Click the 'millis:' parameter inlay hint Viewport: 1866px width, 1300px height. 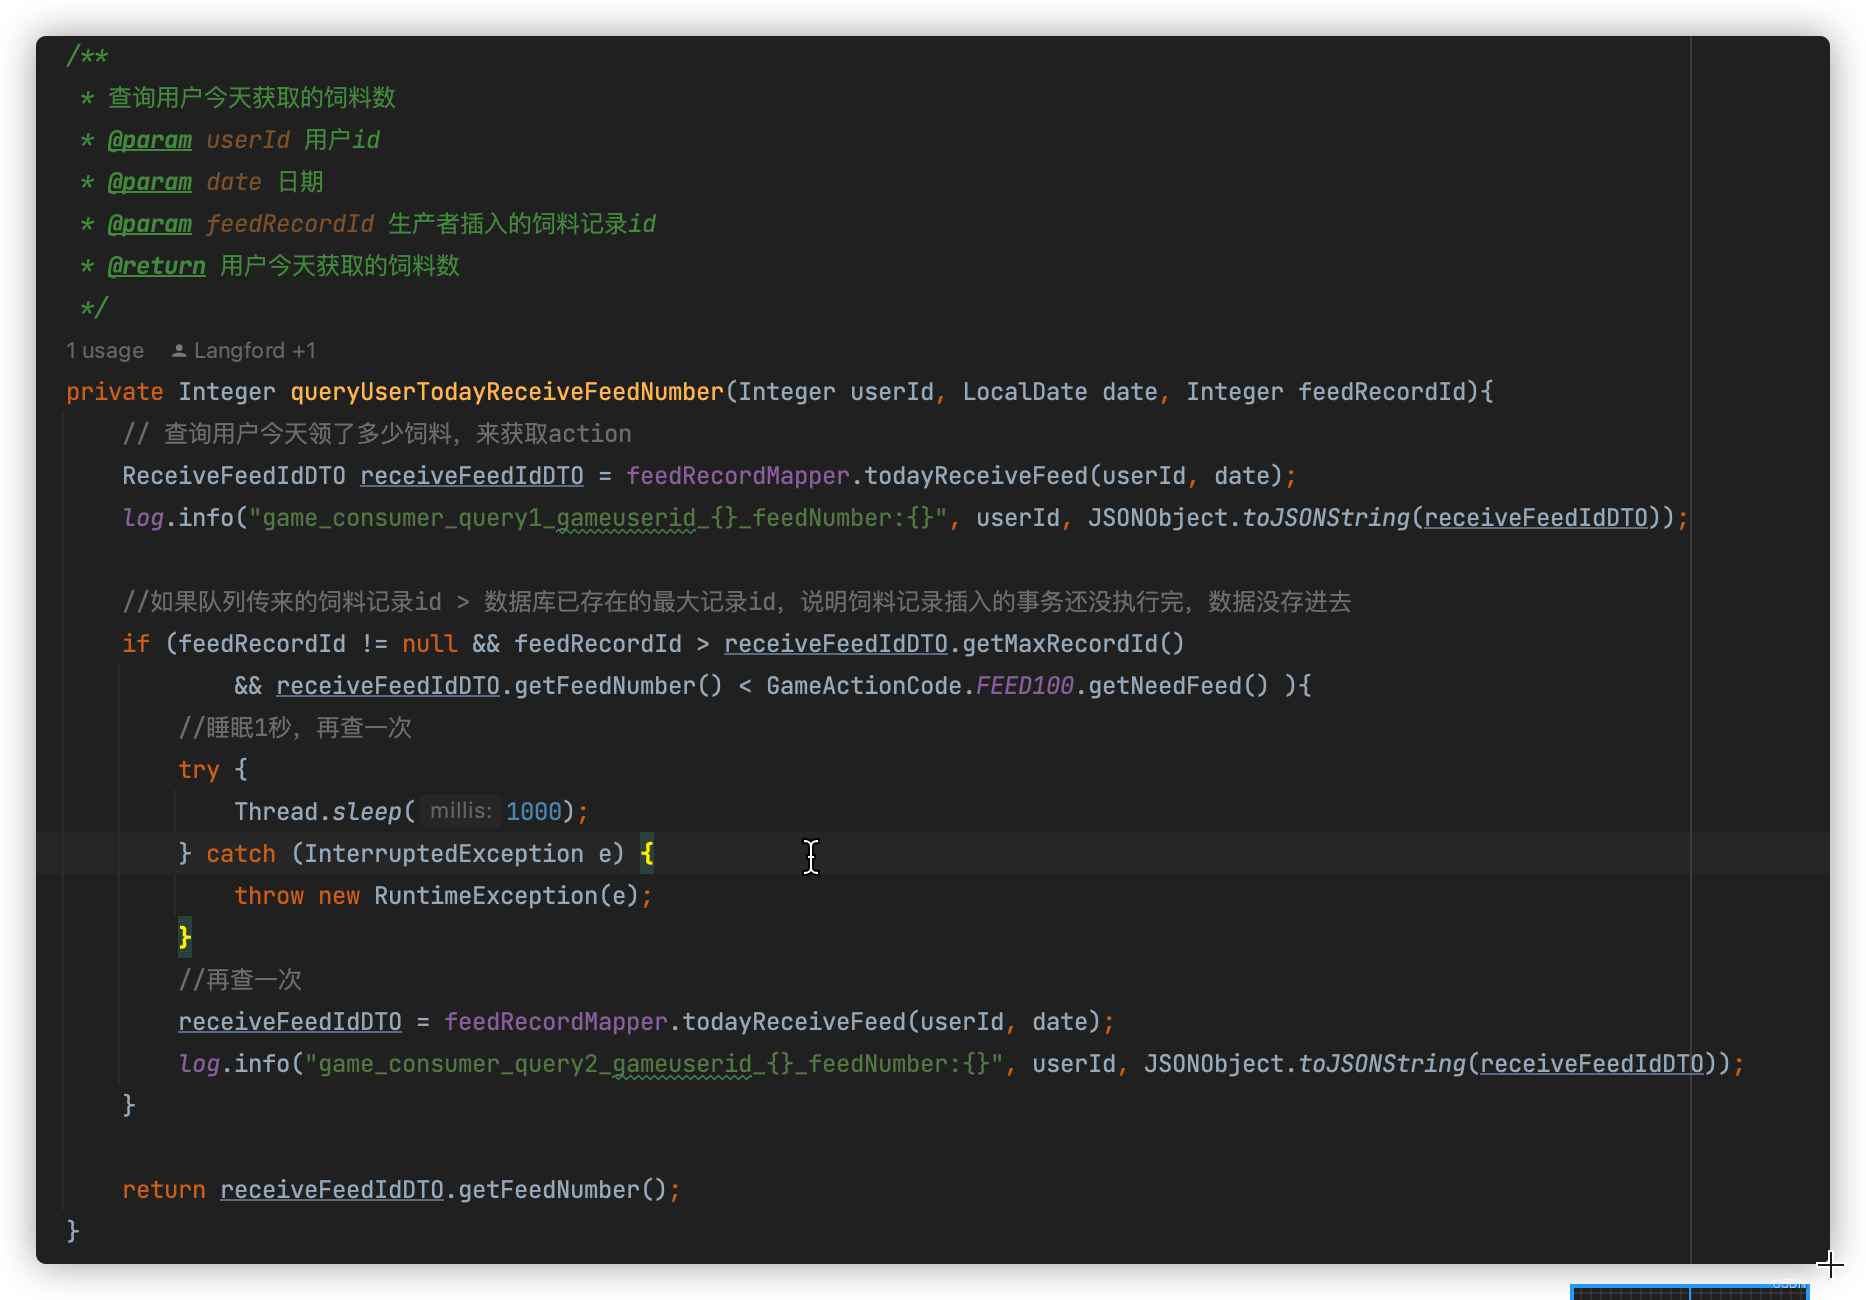[x=461, y=811]
